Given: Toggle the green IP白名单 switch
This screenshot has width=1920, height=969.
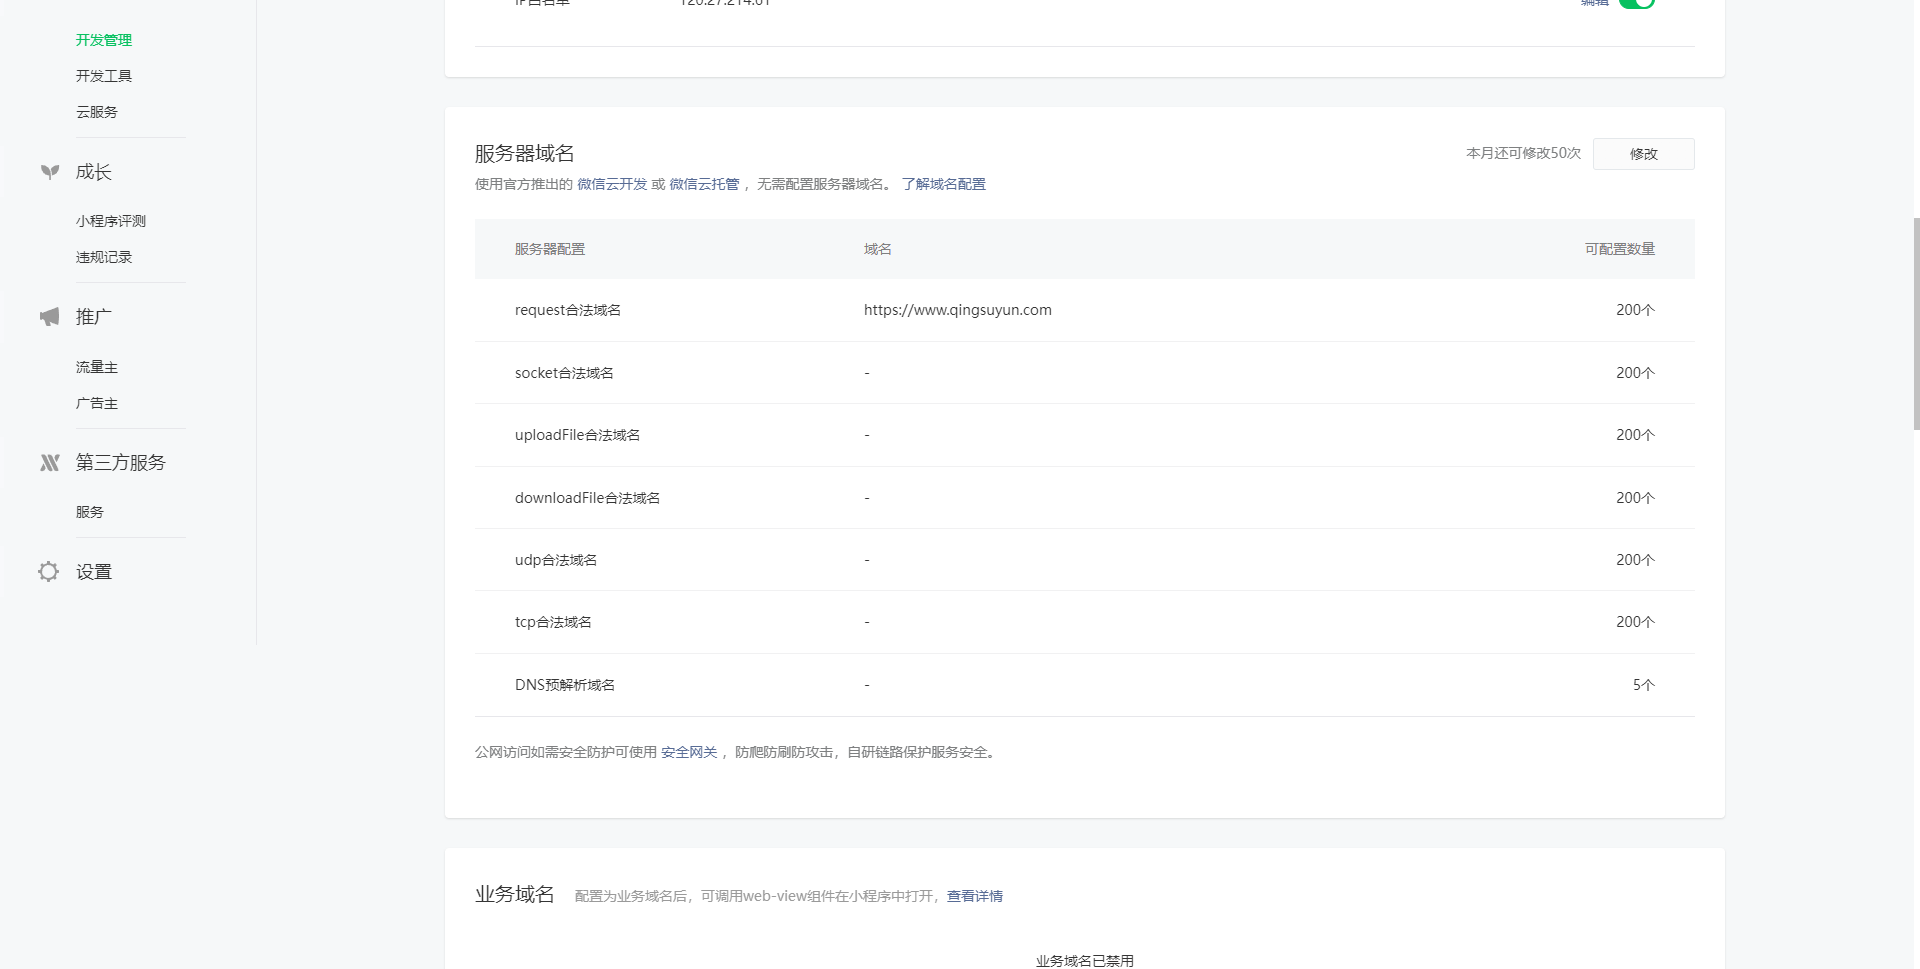Looking at the screenshot, I should [x=1637, y=3].
